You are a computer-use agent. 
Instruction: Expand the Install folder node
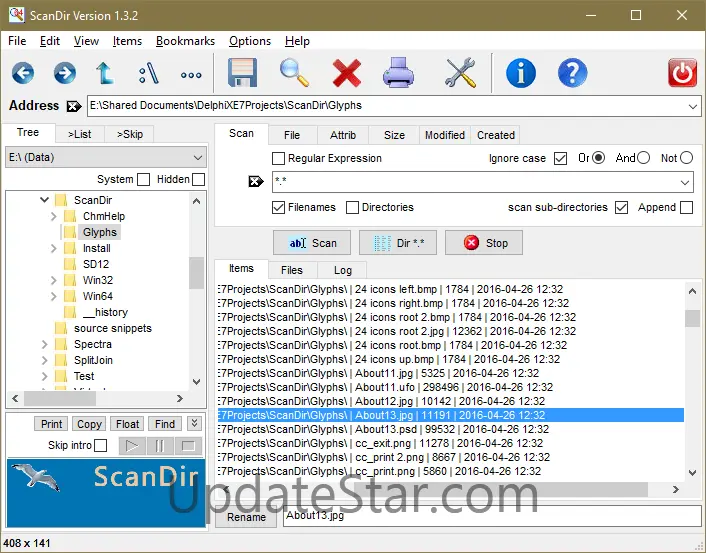coord(53,249)
